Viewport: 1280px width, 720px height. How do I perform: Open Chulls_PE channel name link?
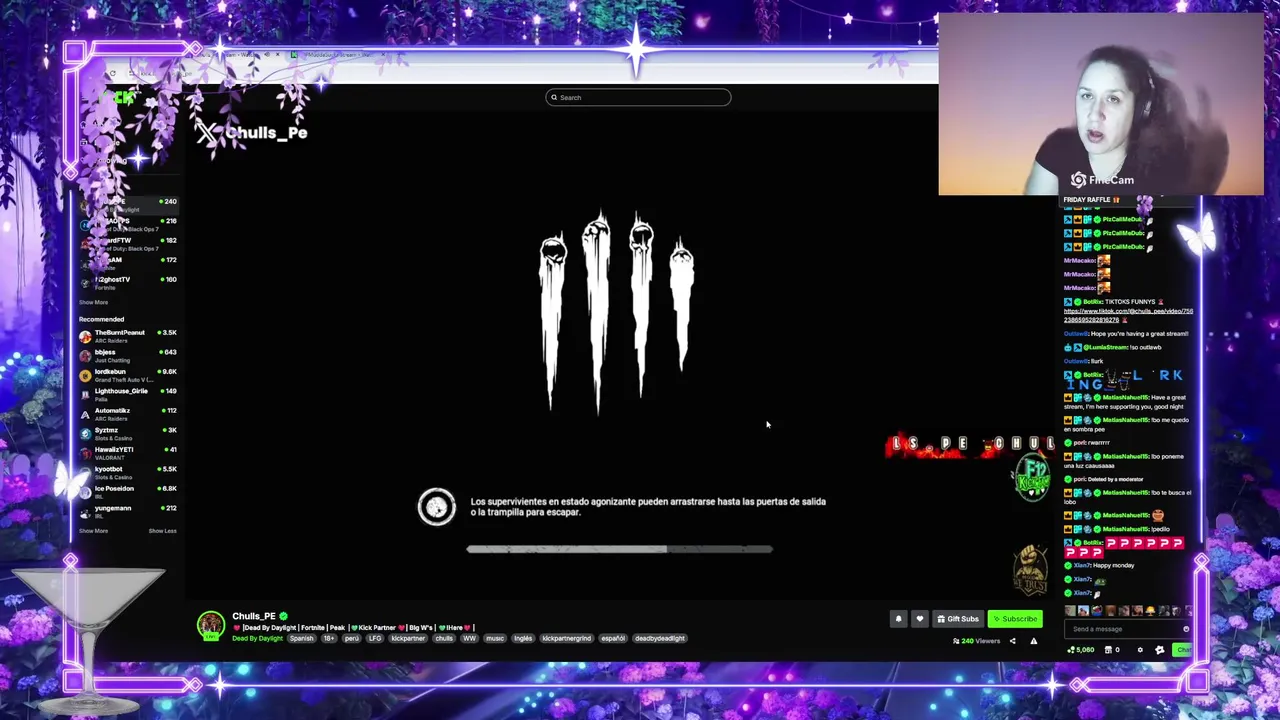coord(254,616)
